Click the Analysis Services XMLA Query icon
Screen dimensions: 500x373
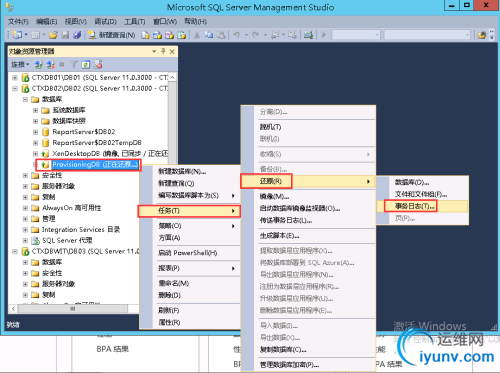coord(181,35)
